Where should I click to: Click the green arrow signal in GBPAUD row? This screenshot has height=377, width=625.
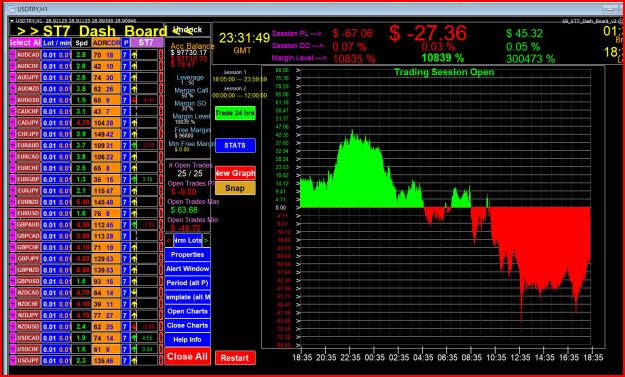coord(134,225)
